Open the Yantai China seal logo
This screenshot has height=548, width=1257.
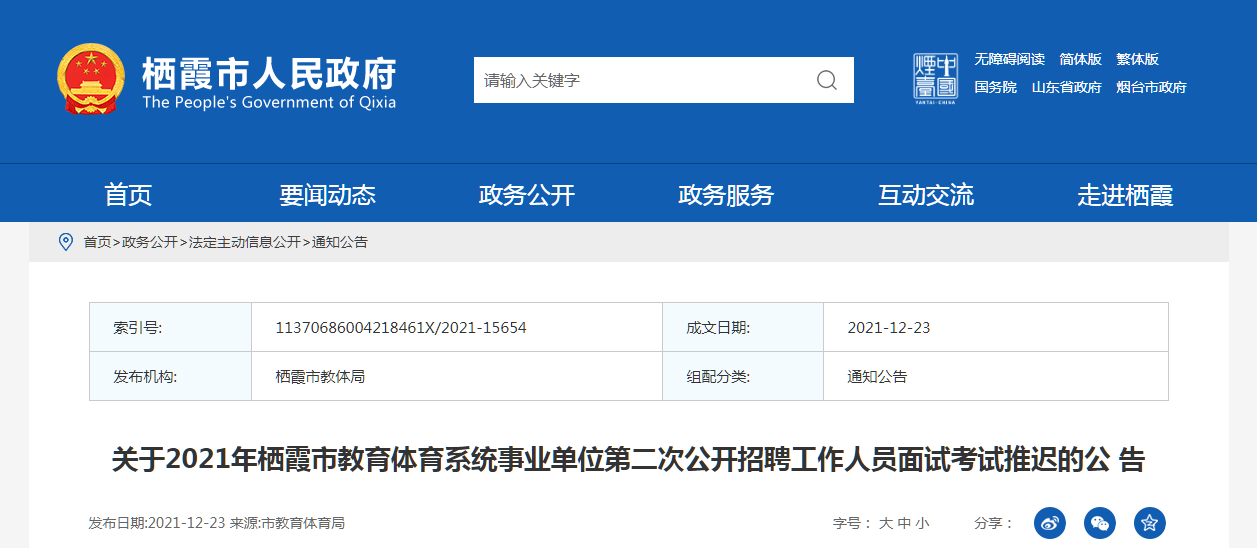(x=935, y=79)
